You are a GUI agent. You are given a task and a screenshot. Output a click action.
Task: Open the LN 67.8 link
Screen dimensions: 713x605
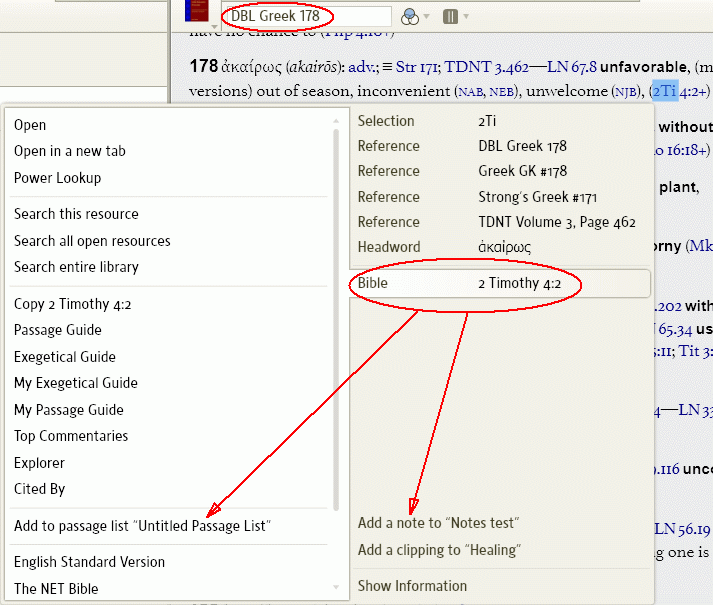(572, 67)
